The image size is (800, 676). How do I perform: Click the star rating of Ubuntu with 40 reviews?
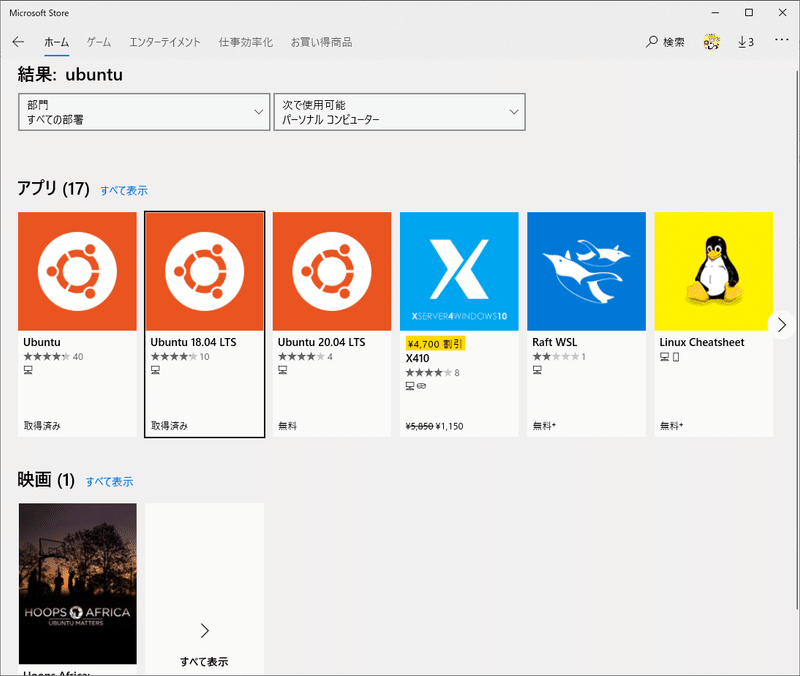[x=47, y=357]
